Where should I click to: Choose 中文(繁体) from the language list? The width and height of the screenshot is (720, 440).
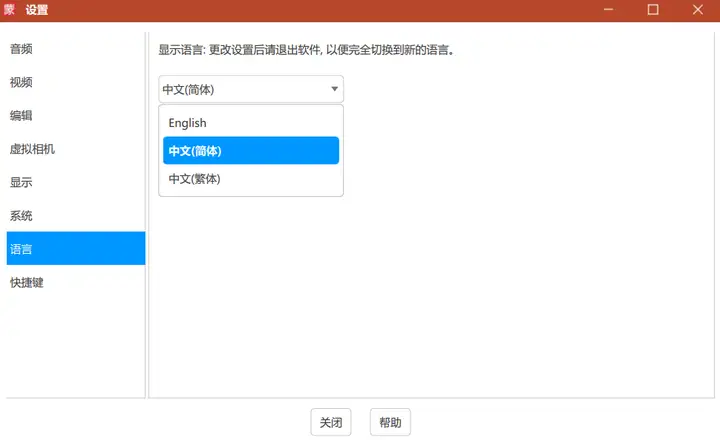pos(251,179)
